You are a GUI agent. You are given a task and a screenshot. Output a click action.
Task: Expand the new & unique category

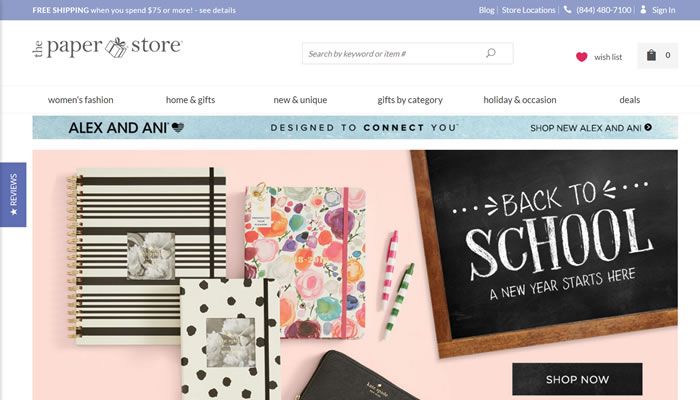tap(300, 100)
